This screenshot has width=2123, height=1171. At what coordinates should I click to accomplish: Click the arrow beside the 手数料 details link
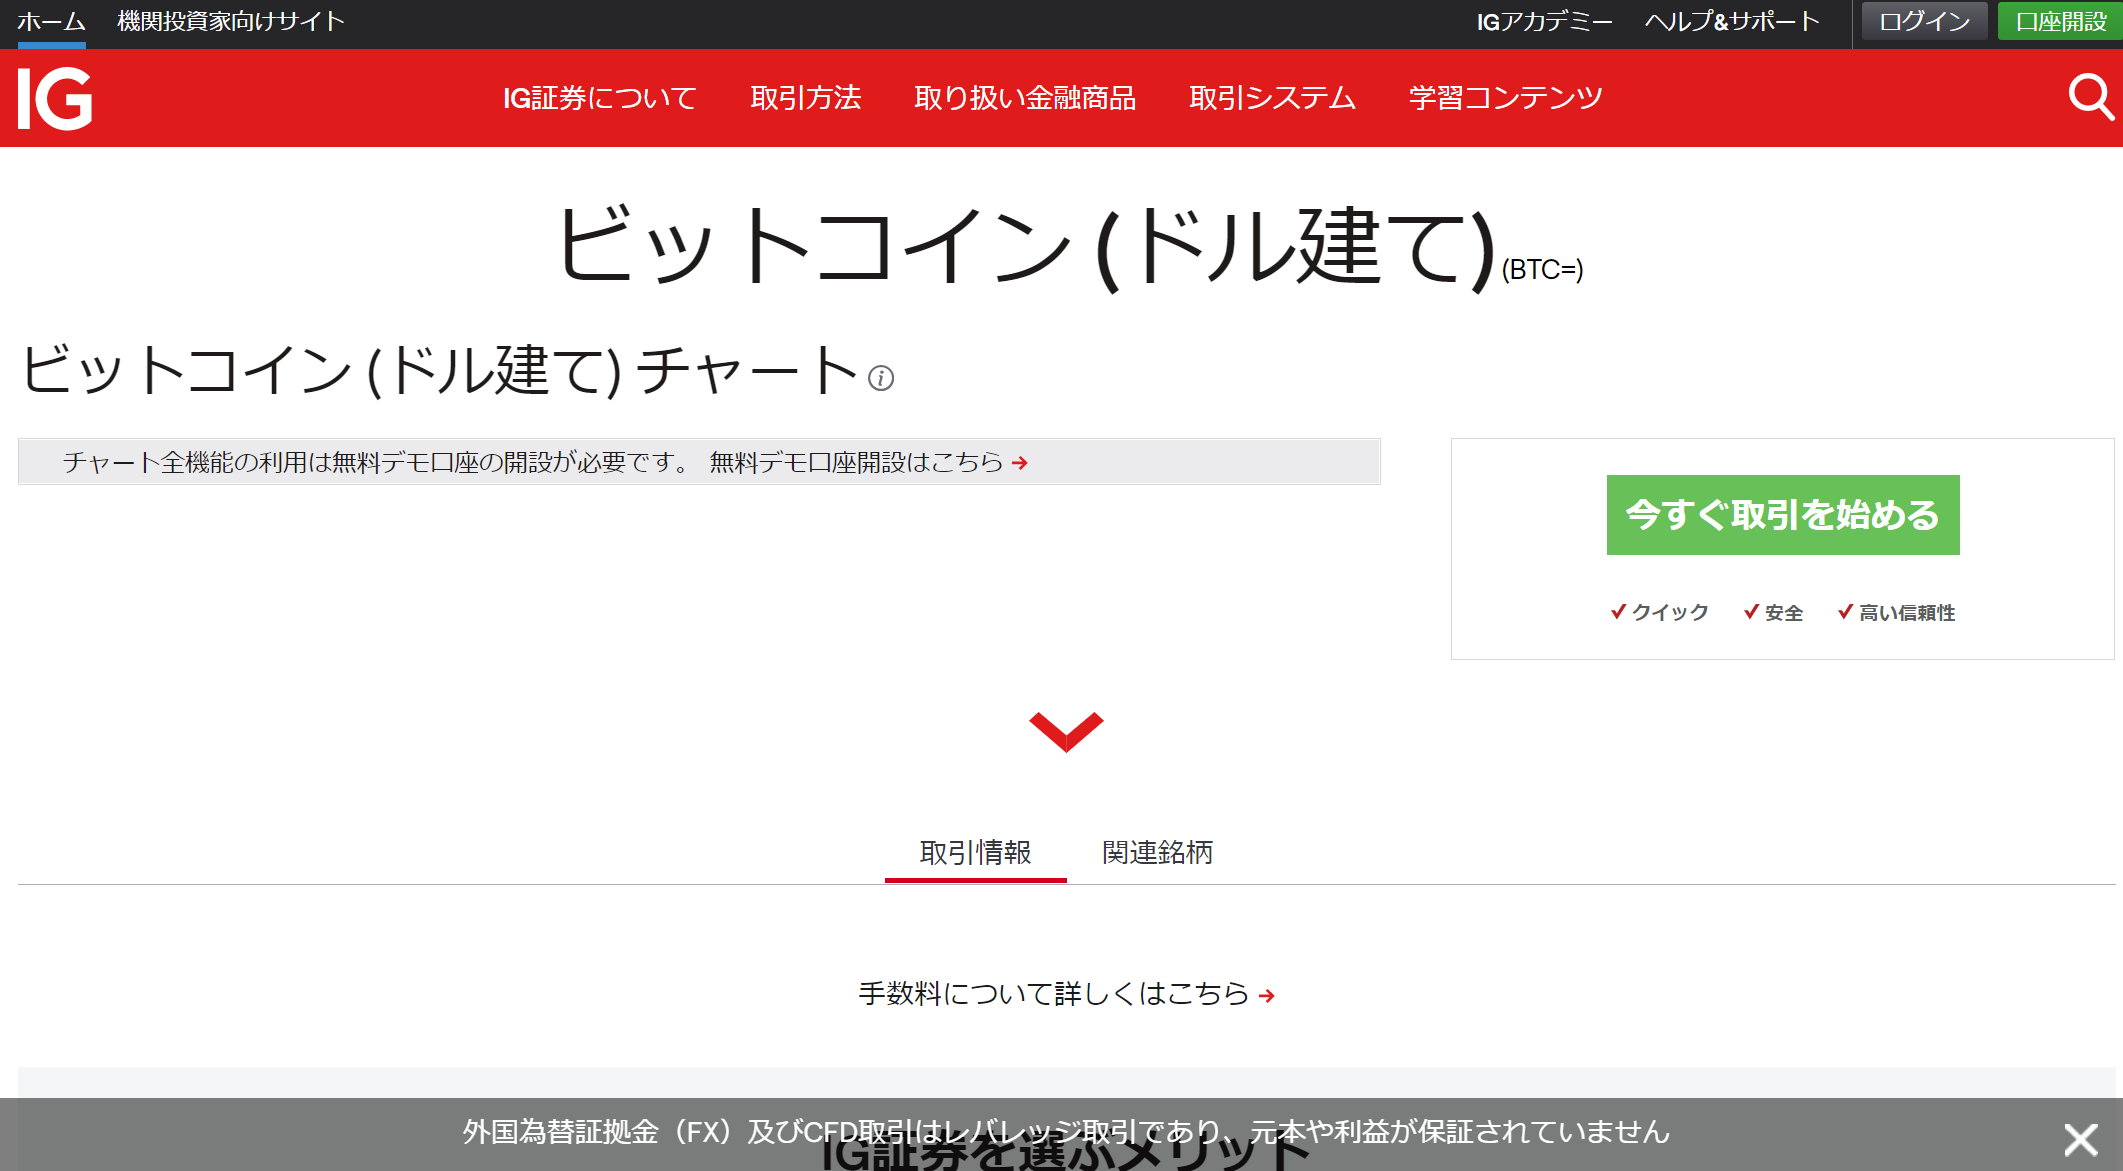tap(1268, 994)
